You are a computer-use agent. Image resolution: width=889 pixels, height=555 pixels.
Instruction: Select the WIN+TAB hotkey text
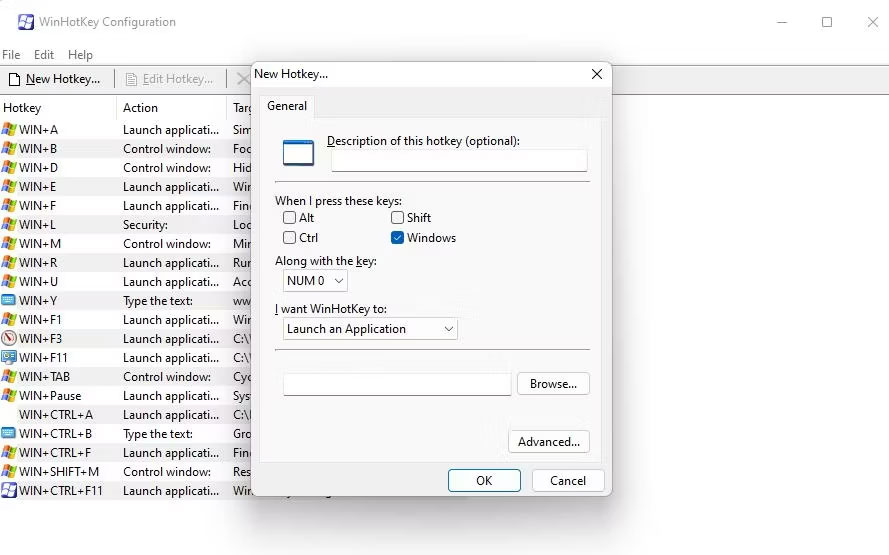44,376
